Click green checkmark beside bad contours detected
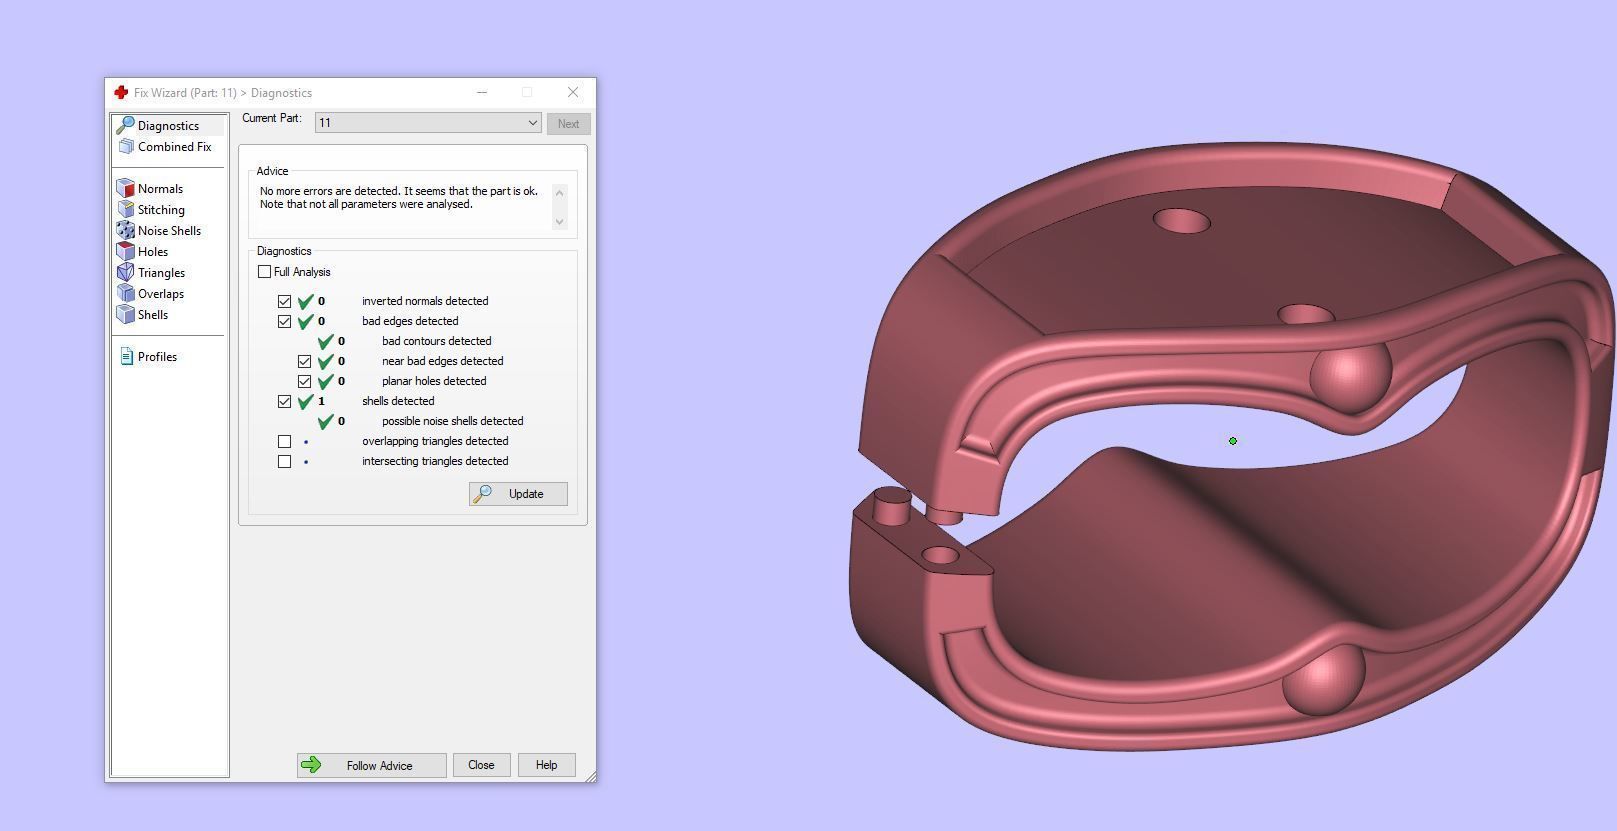Screen dimensions: 1617x831 click(x=326, y=341)
